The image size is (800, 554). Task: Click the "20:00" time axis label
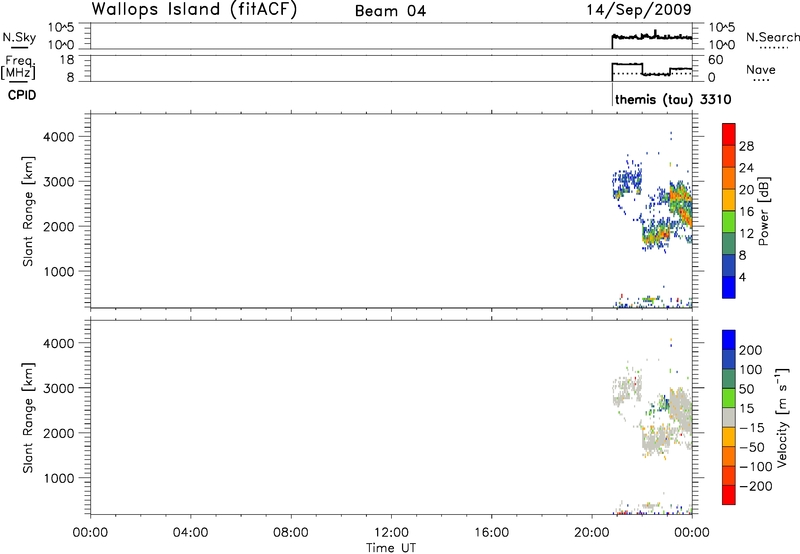tap(591, 533)
